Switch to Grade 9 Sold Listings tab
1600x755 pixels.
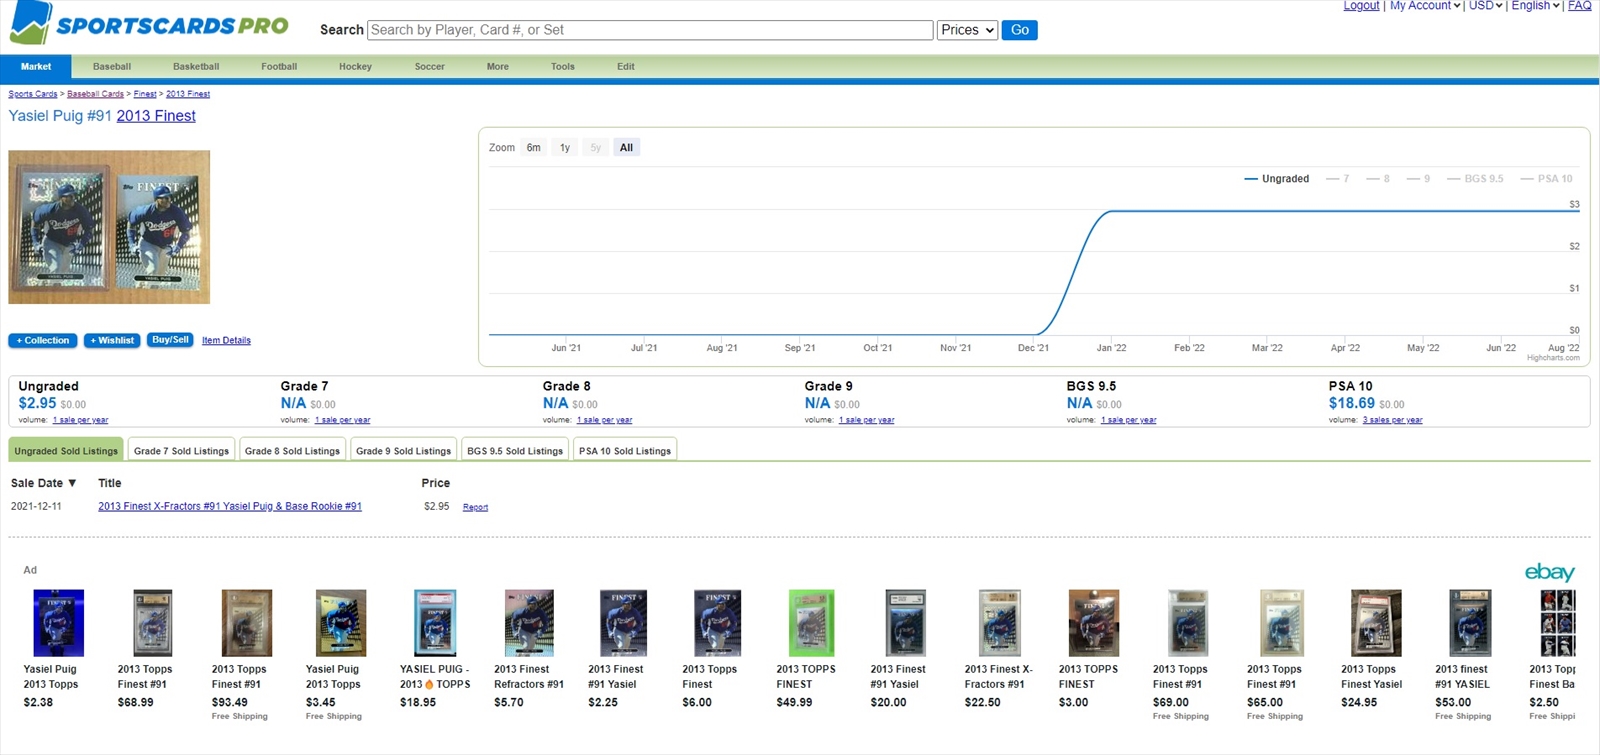click(403, 451)
